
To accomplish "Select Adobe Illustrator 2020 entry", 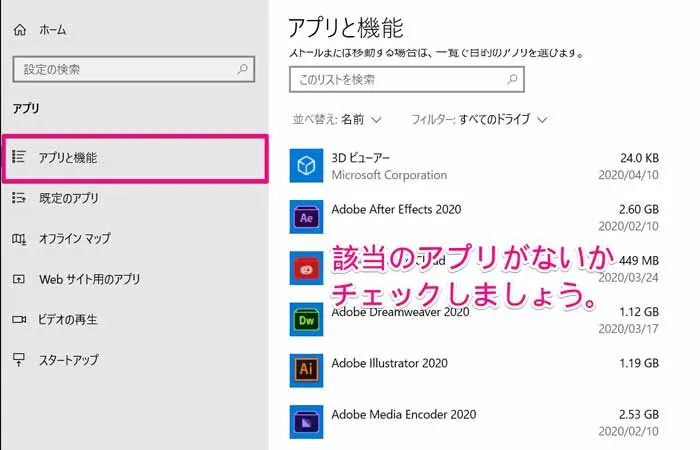I will pyautogui.click(x=475, y=371).
